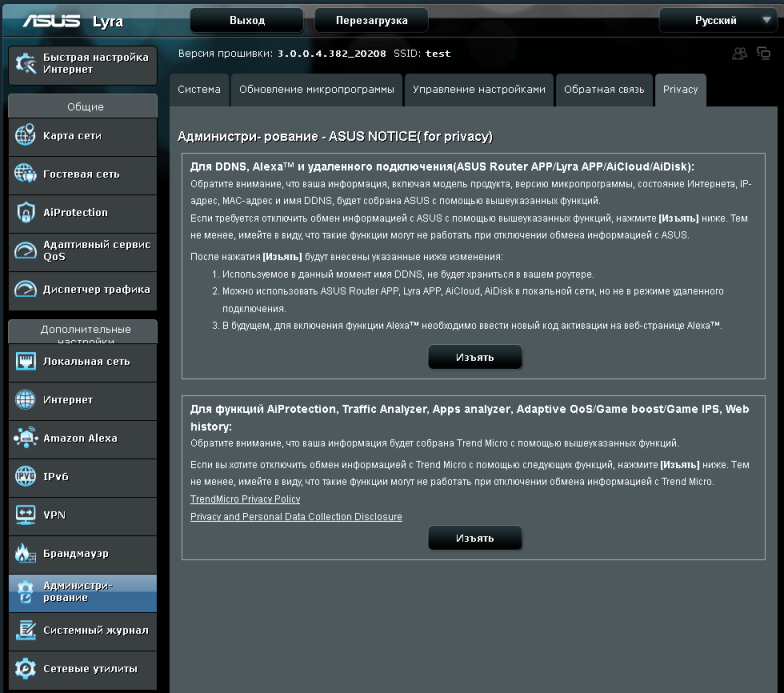Viewport: 784px width, 693px height.
Task: Open the Управление настройками tab
Action: [479, 90]
